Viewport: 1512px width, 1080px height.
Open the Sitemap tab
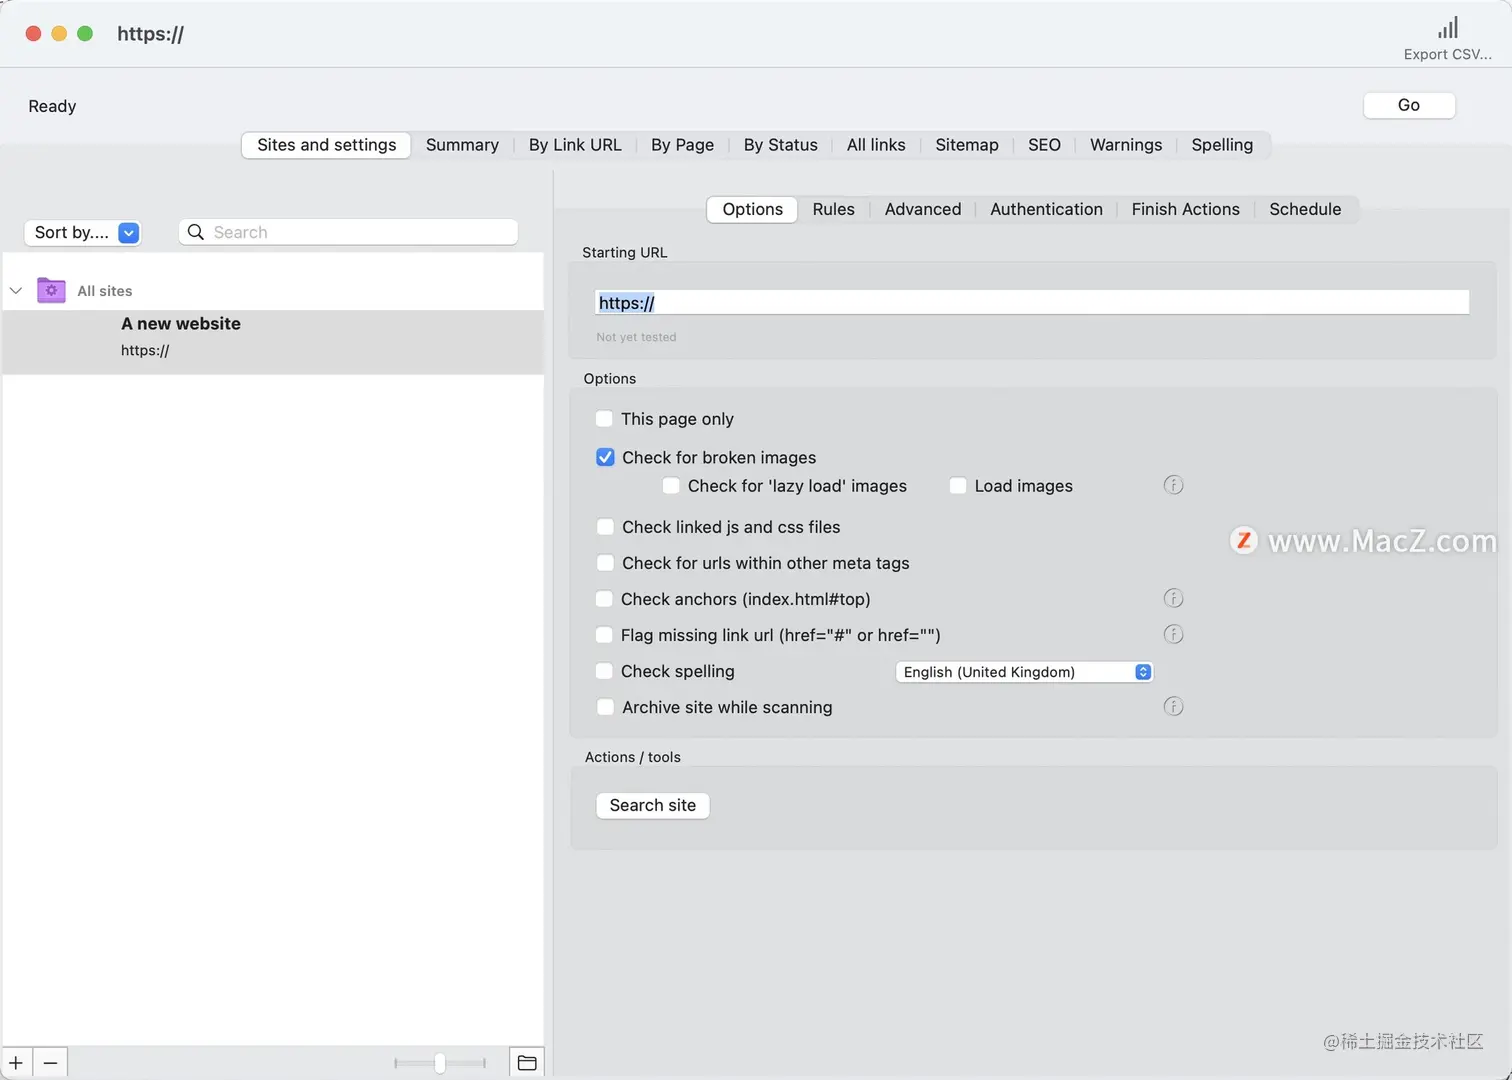pyautogui.click(x=967, y=145)
